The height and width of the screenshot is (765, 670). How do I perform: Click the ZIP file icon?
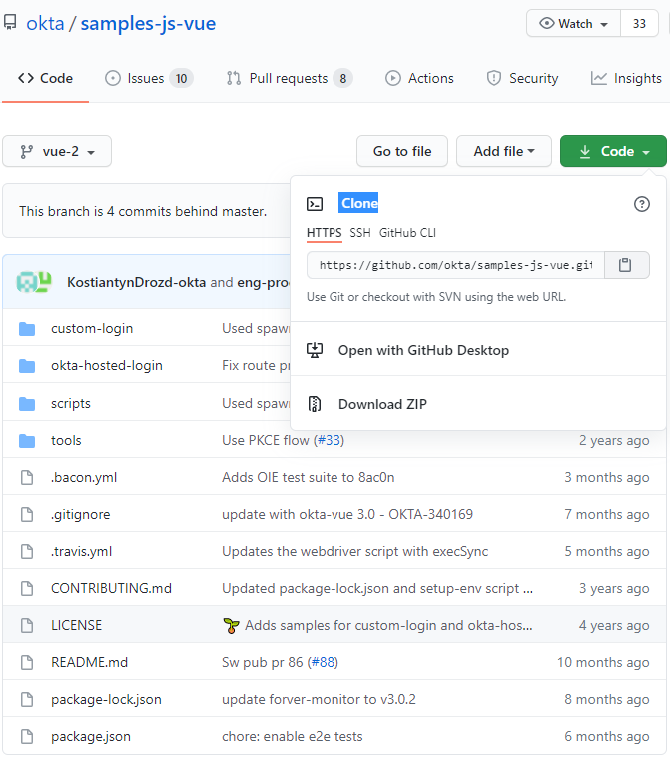[315, 404]
